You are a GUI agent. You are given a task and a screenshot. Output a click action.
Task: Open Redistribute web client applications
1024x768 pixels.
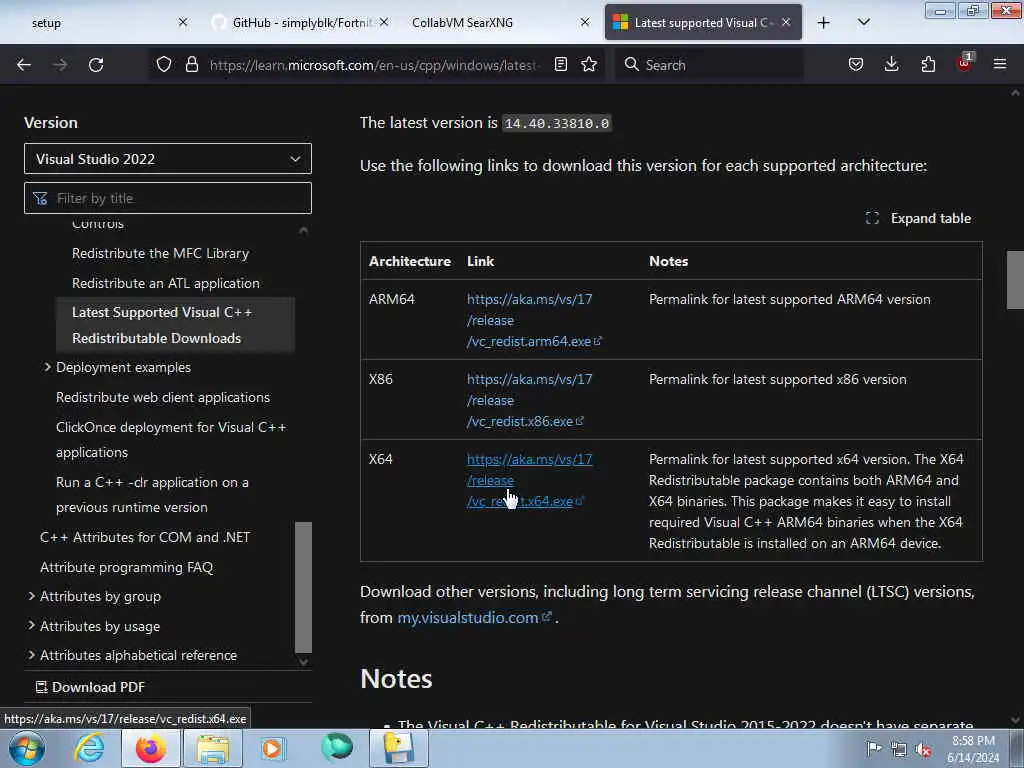163,397
